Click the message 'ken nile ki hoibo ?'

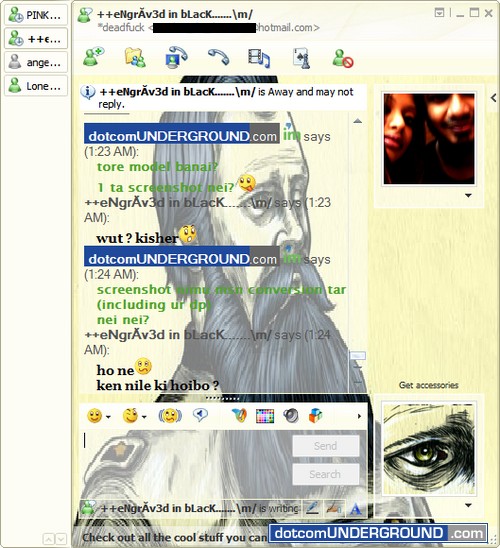(158, 385)
